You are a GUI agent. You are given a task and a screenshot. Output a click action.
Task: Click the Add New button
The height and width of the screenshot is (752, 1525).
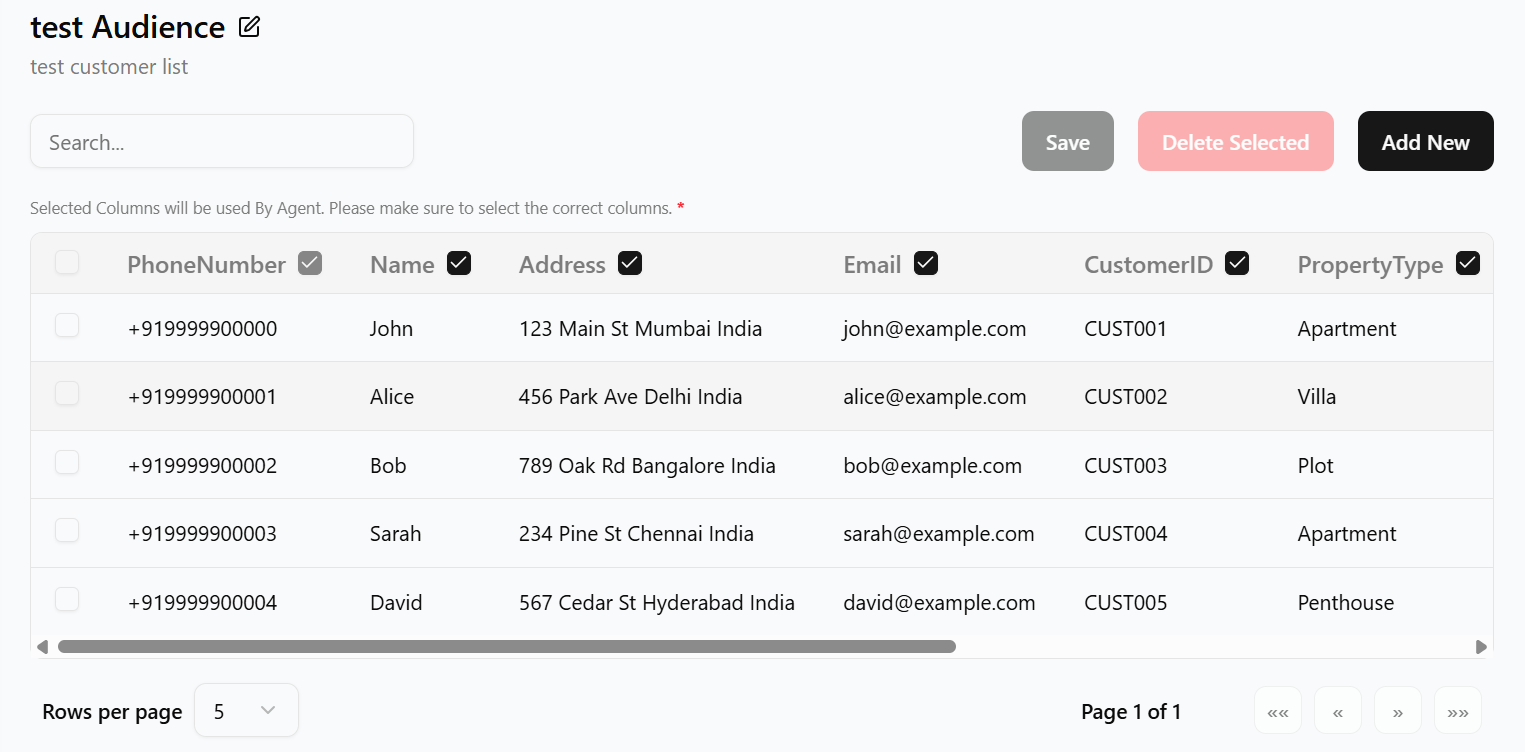[1425, 141]
